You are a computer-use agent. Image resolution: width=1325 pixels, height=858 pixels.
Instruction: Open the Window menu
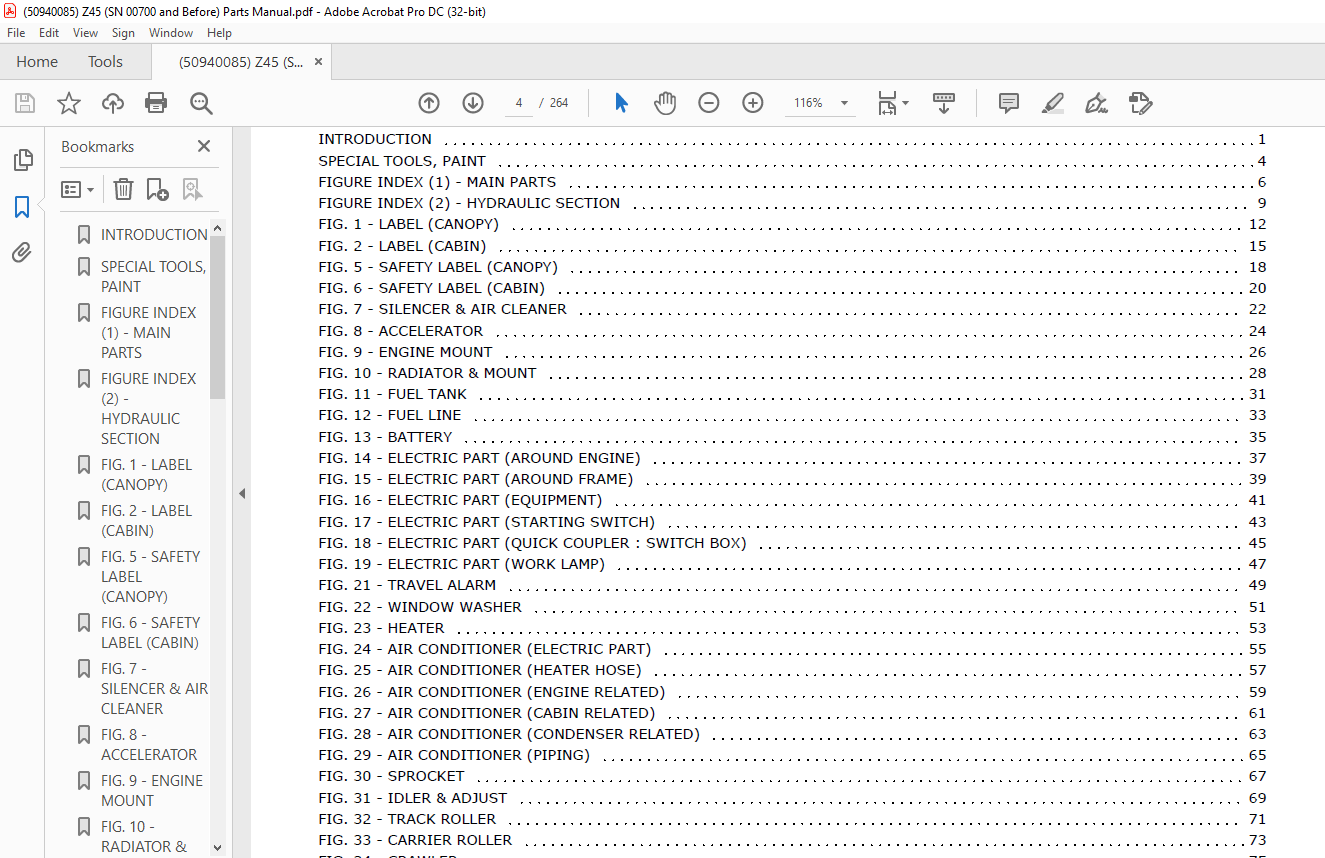[x=171, y=33]
